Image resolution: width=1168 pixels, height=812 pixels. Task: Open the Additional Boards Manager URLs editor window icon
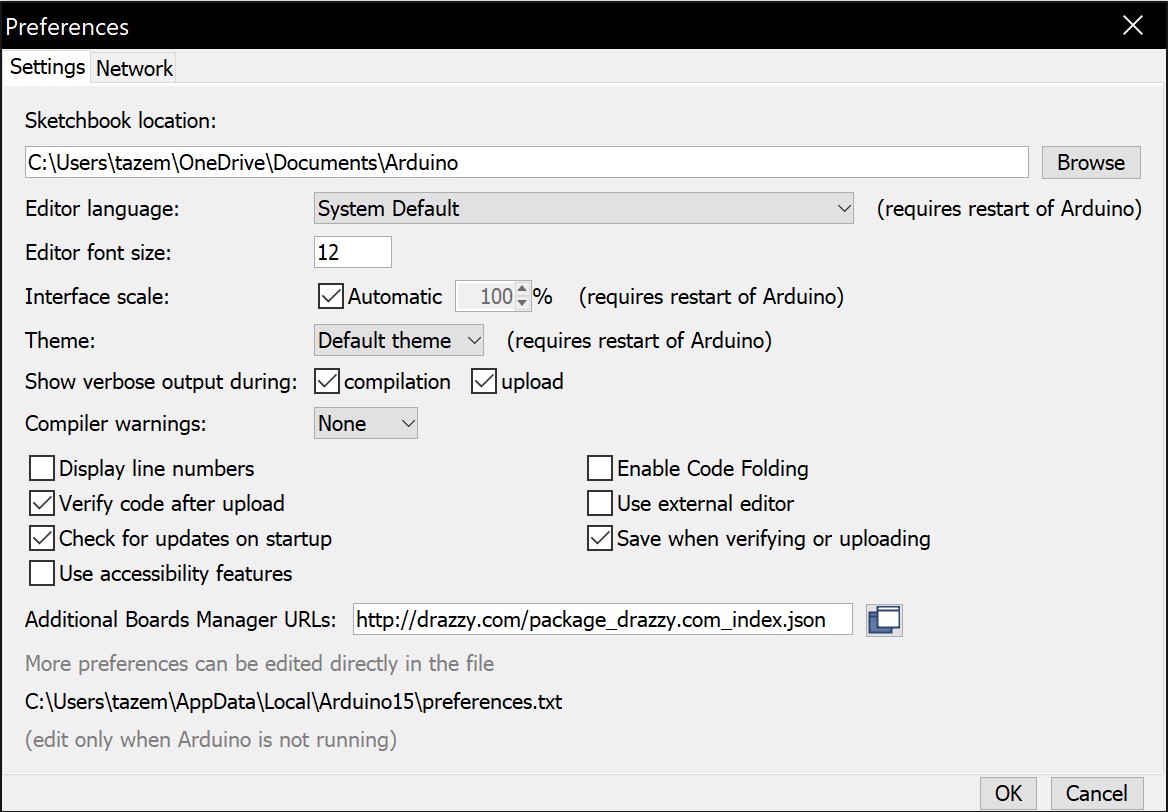884,620
